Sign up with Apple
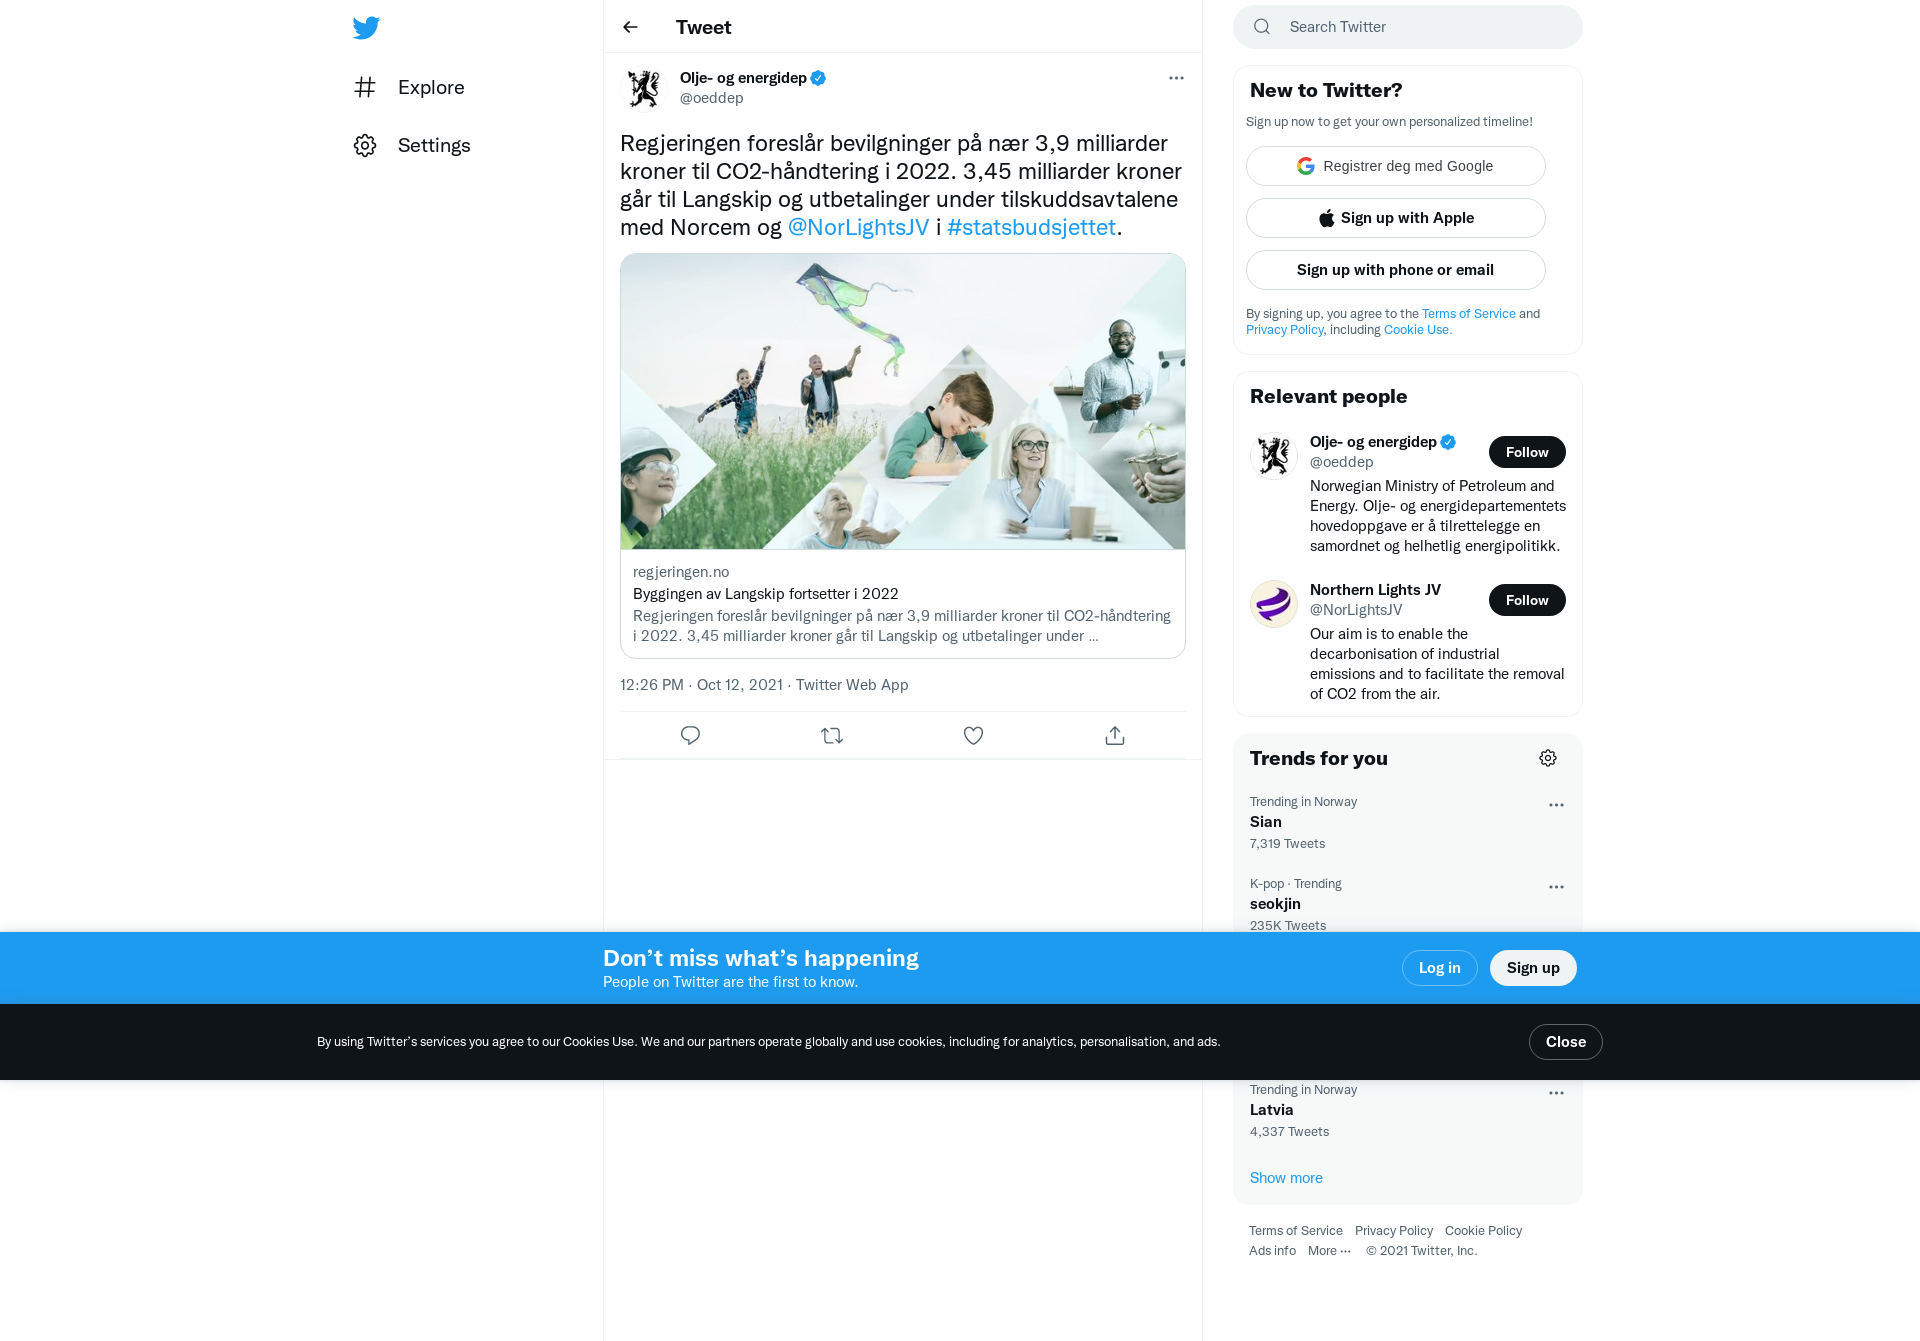This screenshot has width=1920, height=1341. (1396, 218)
